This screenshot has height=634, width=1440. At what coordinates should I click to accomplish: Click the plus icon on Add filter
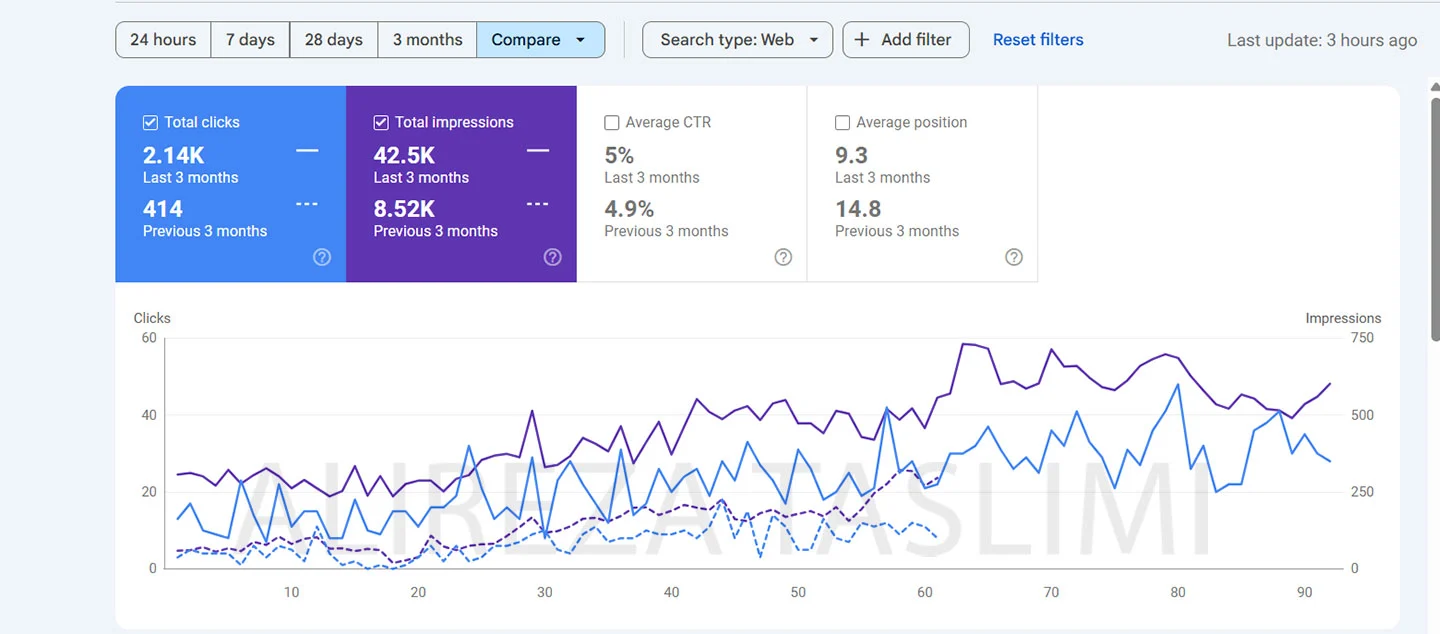tap(862, 40)
